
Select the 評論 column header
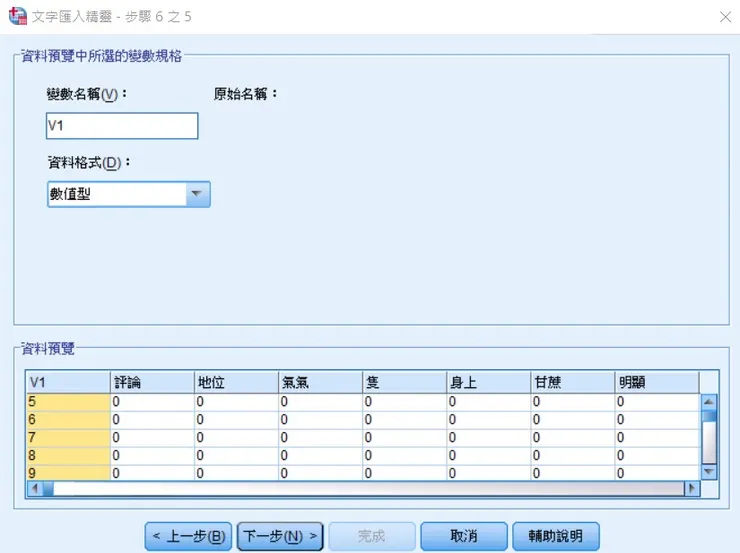[x=152, y=382]
